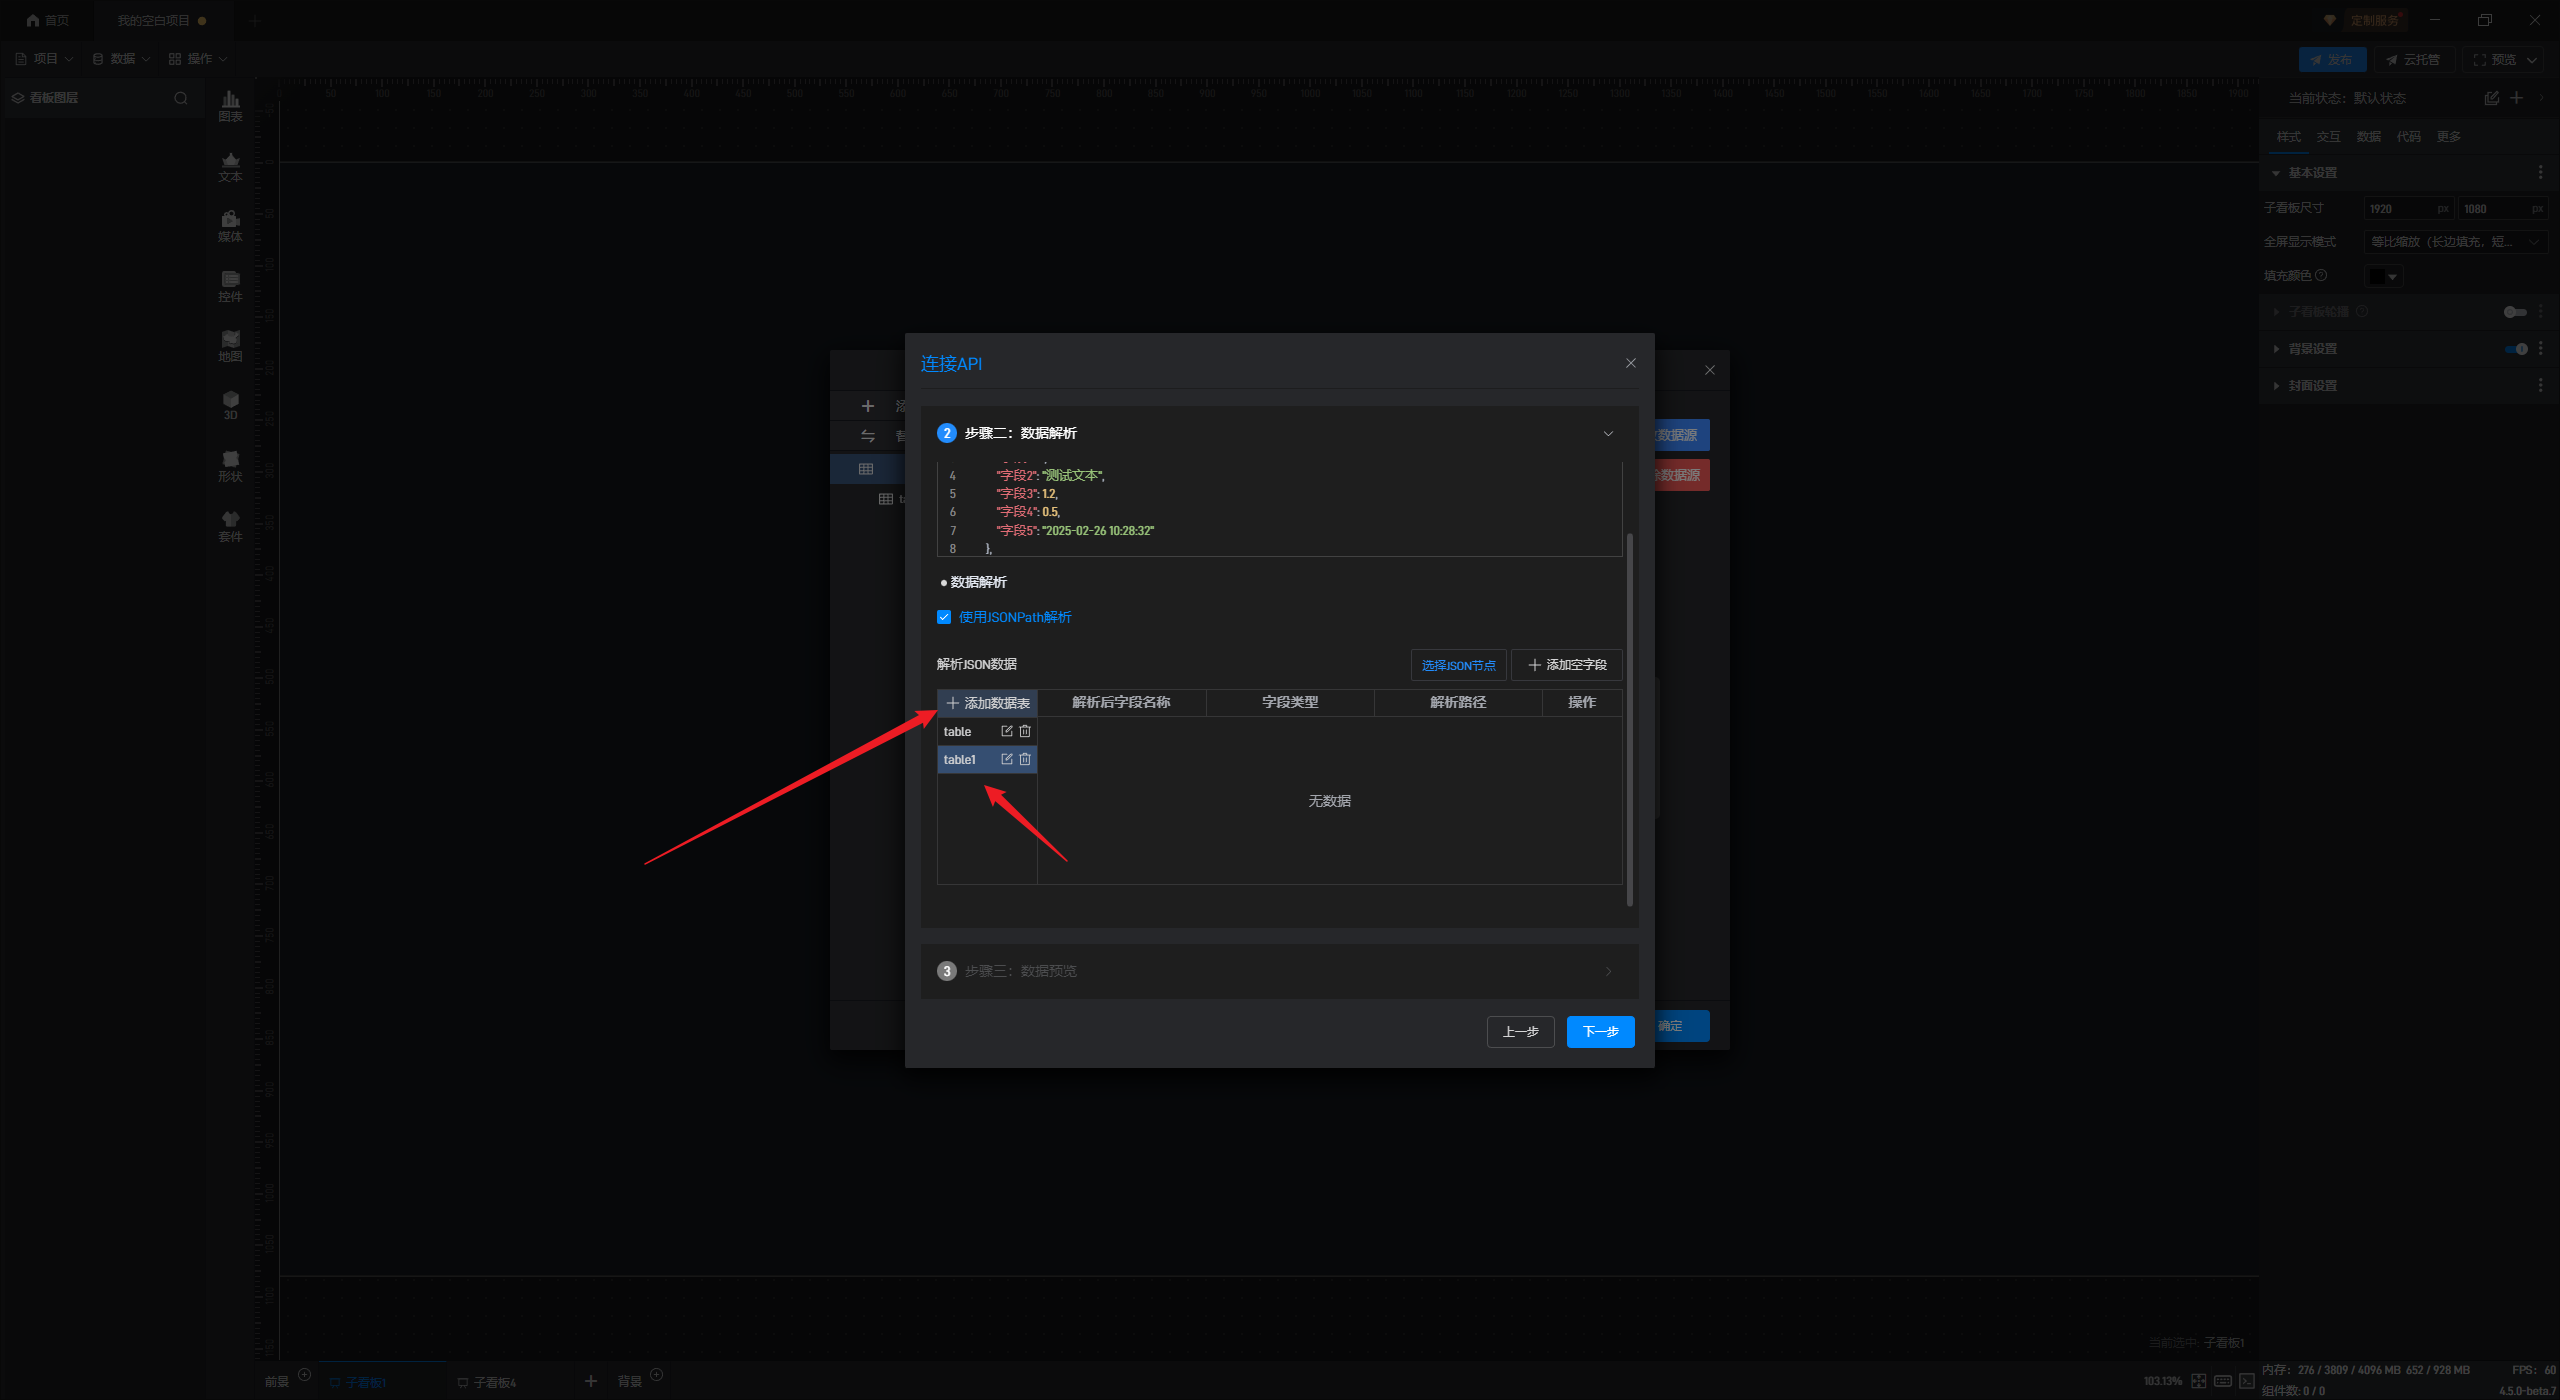
Task: Click the search icon in 看板图层 panel
Action: pyautogui.click(x=181, y=98)
